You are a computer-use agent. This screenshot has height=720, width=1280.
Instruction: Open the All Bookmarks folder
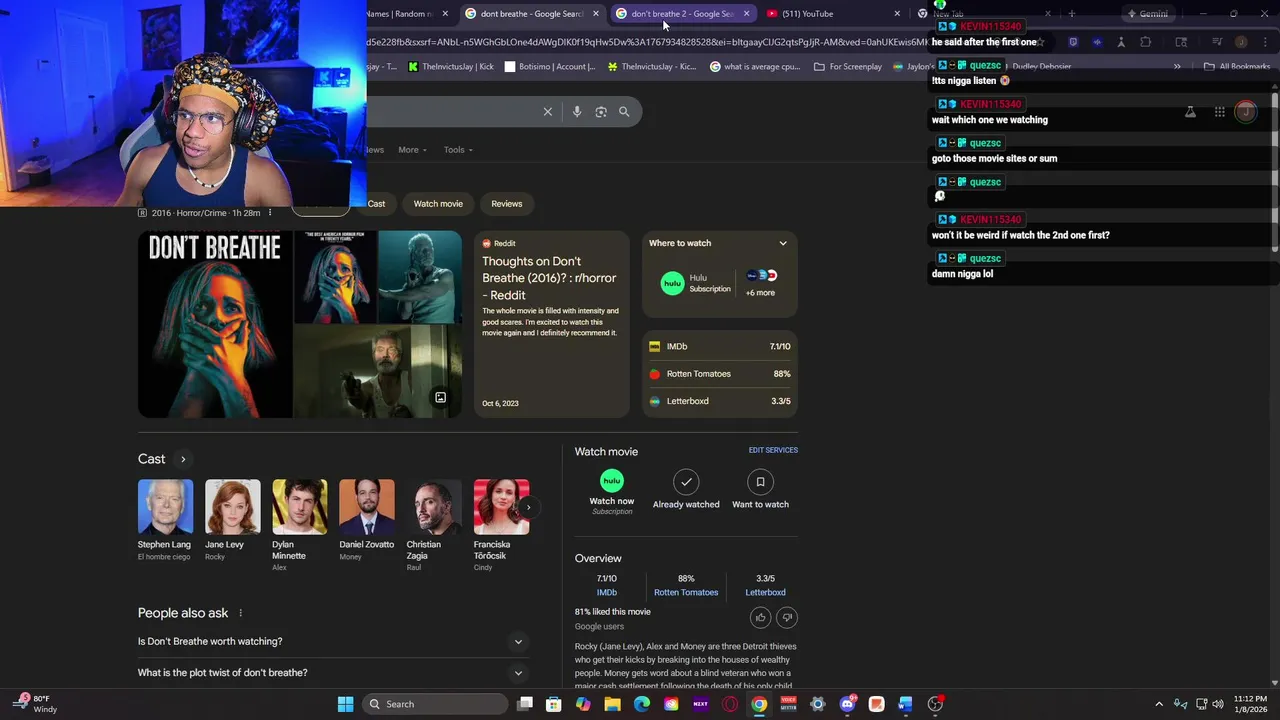point(1237,67)
